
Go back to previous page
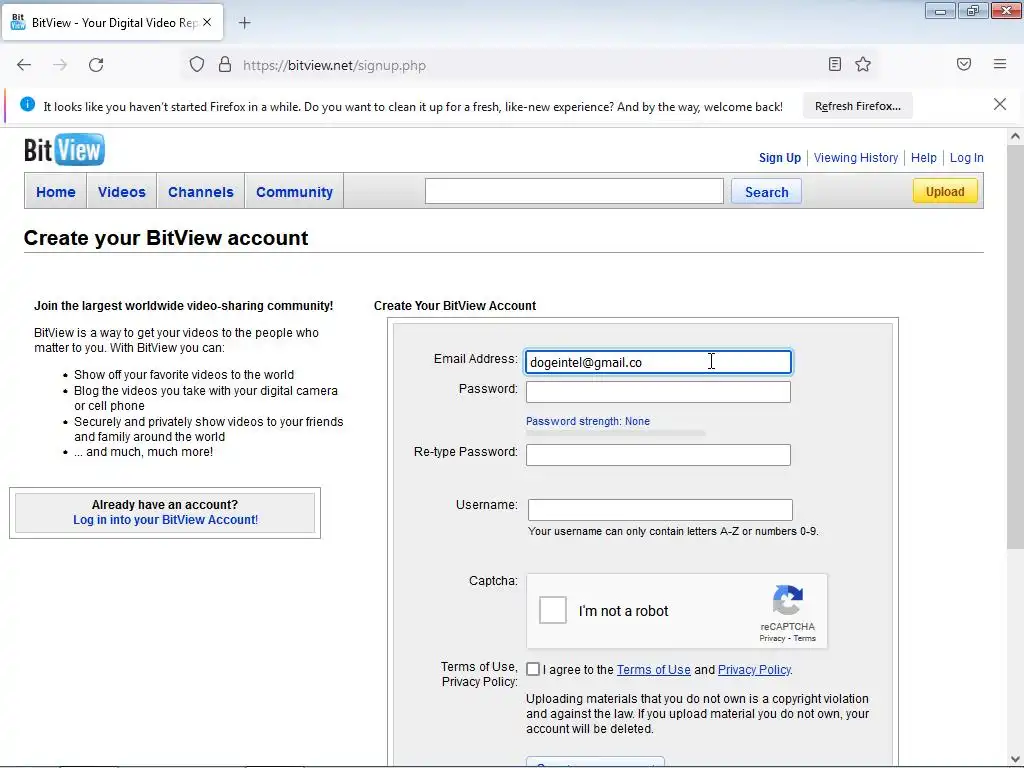click(x=24, y=65)
